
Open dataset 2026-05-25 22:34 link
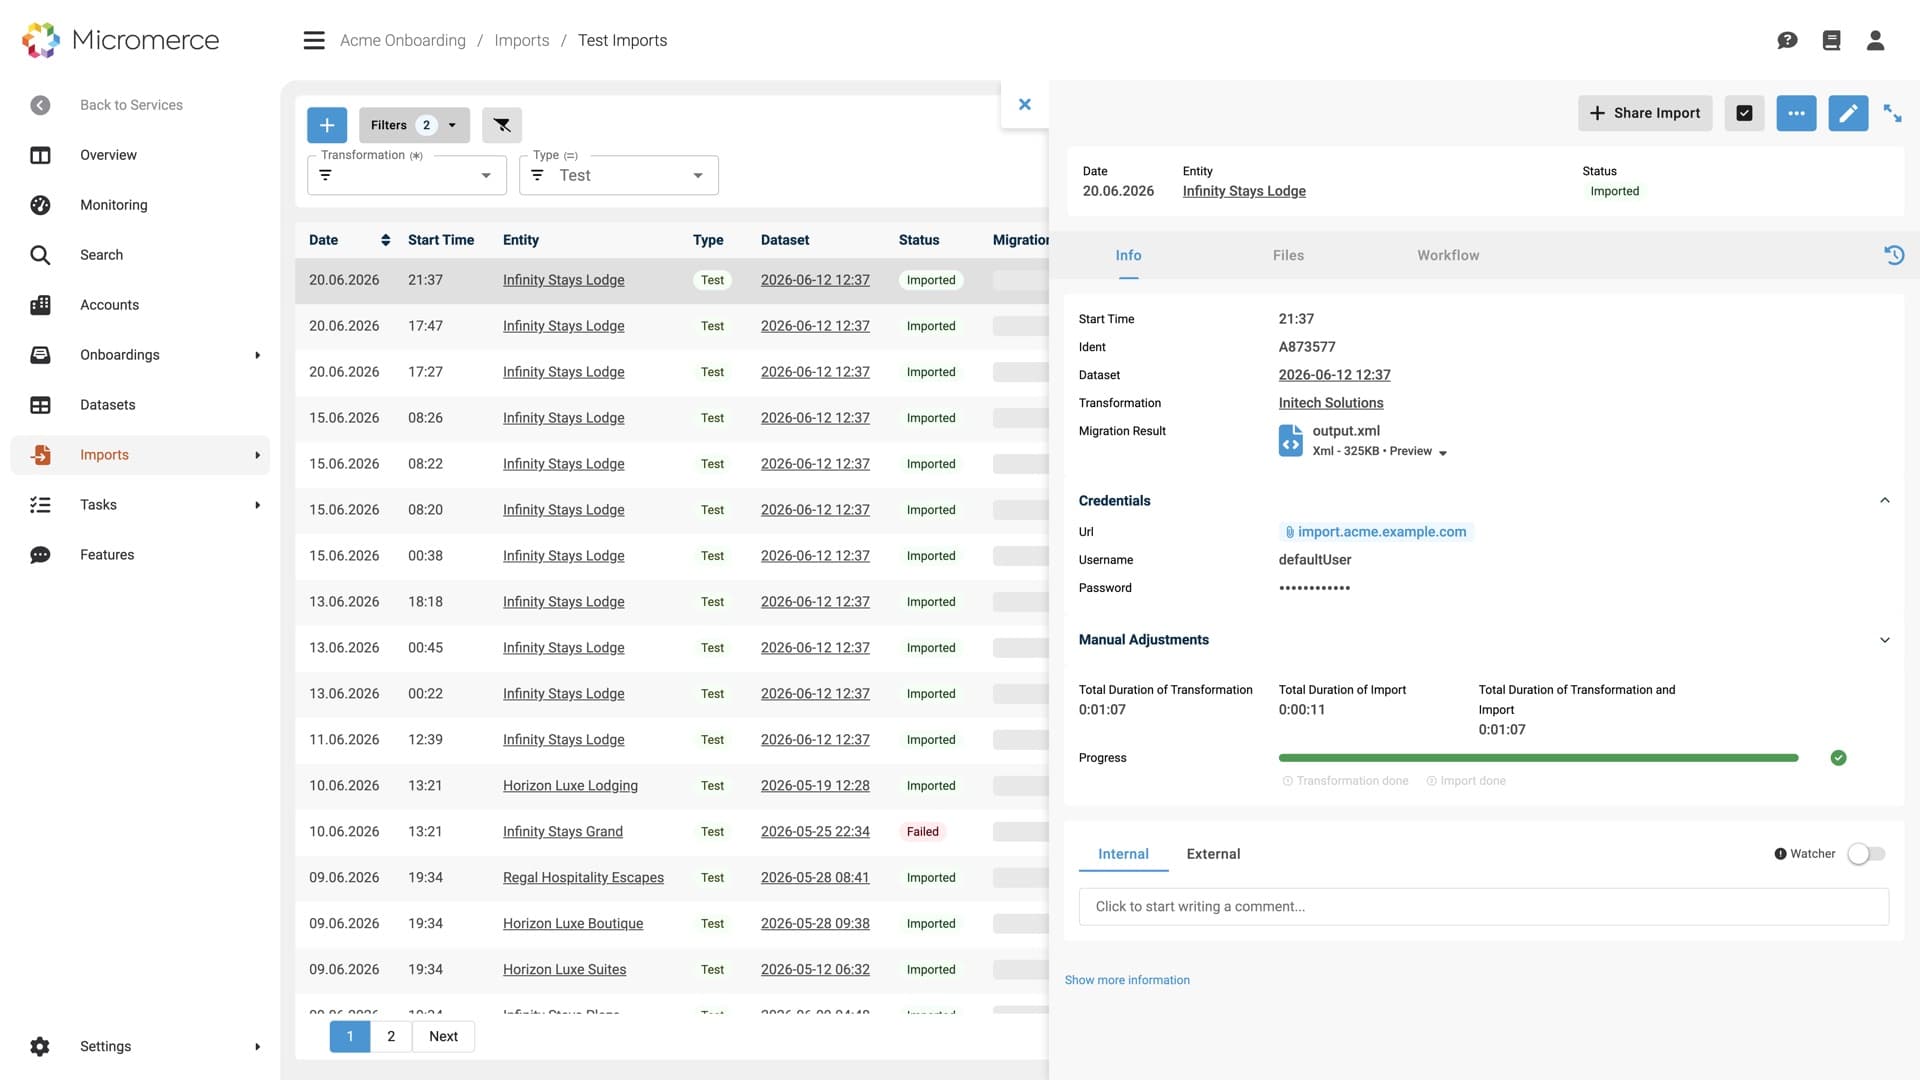click(x=815, y=832)
